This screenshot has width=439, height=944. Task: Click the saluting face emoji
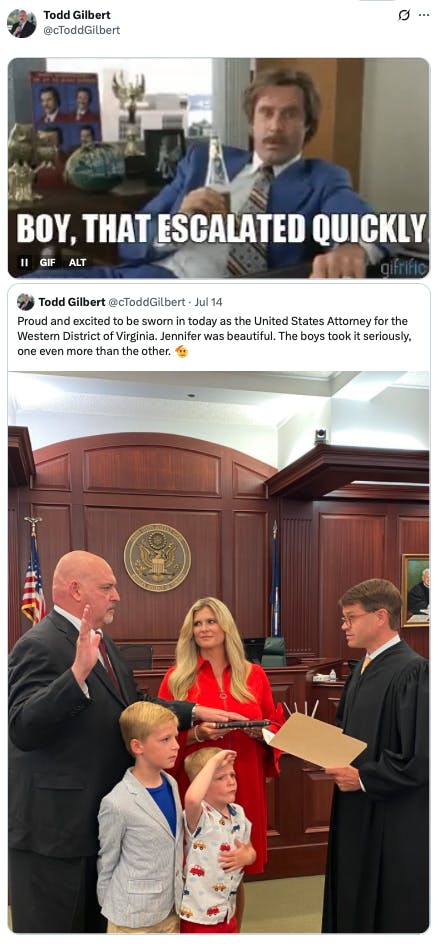(x=181, y=351)
